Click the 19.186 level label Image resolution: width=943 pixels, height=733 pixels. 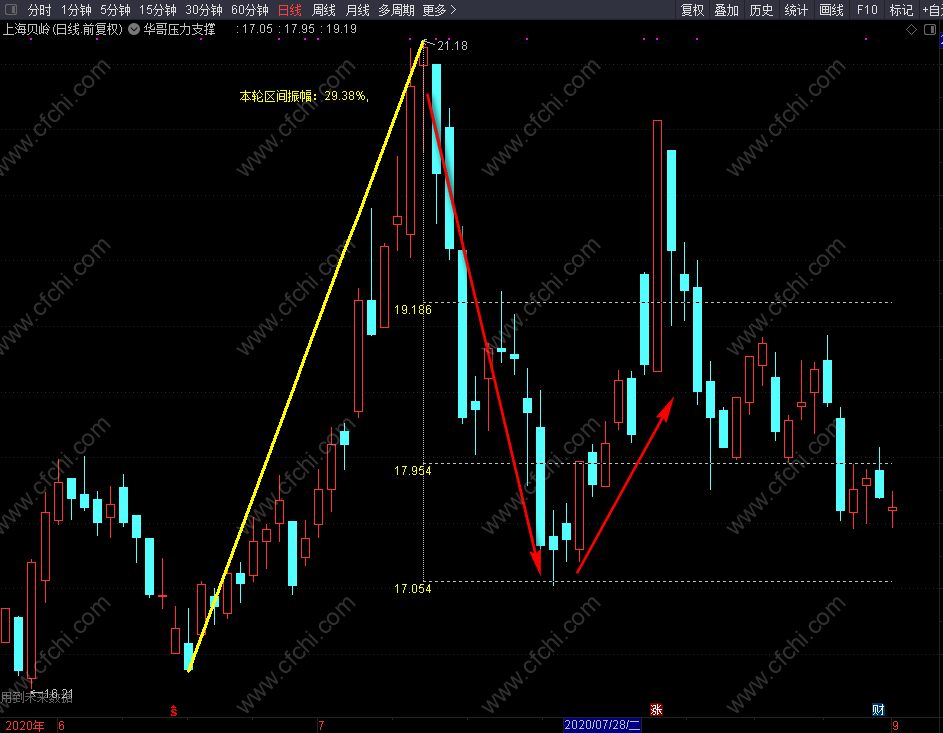point(413,310)
